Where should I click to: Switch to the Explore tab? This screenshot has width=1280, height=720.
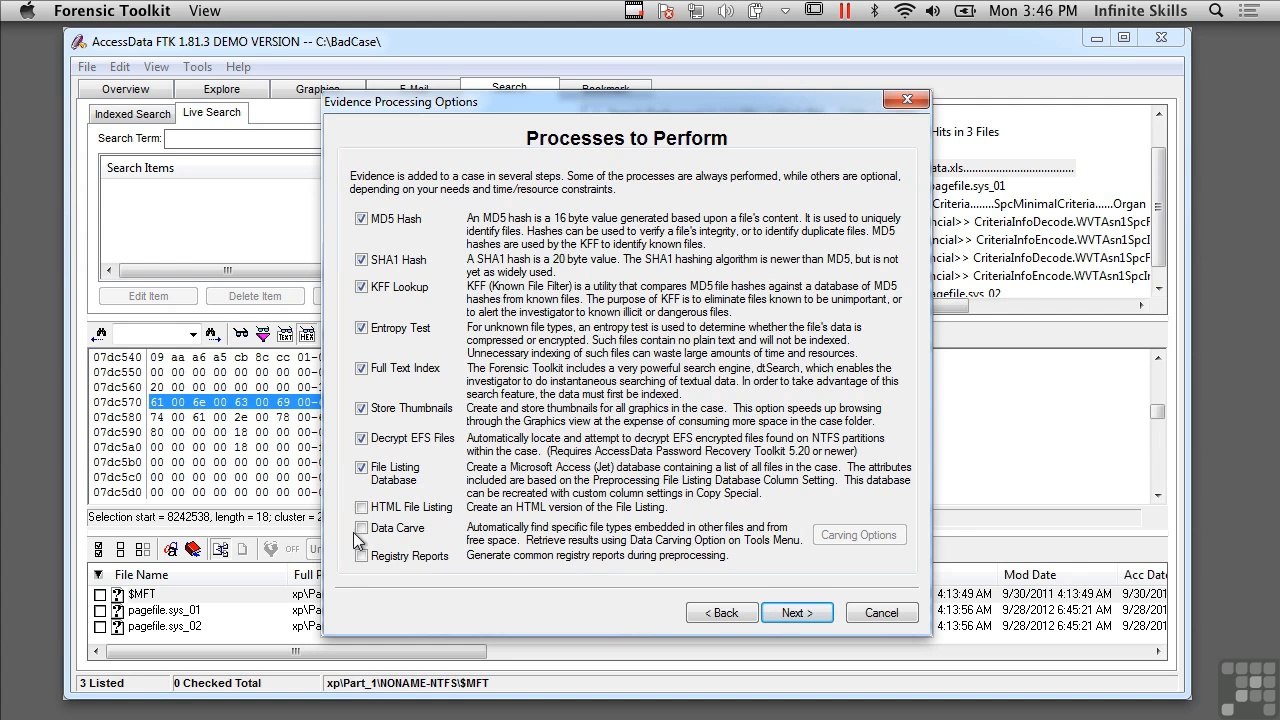(222, 89)
